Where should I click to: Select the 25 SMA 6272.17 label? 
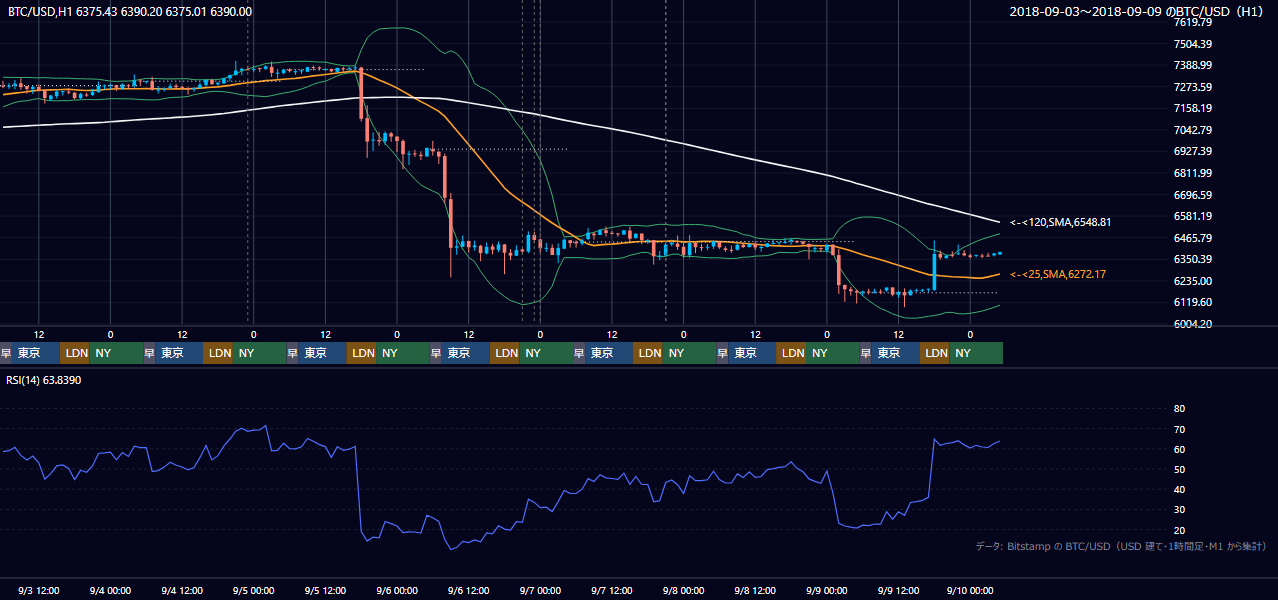[1058, 273]
